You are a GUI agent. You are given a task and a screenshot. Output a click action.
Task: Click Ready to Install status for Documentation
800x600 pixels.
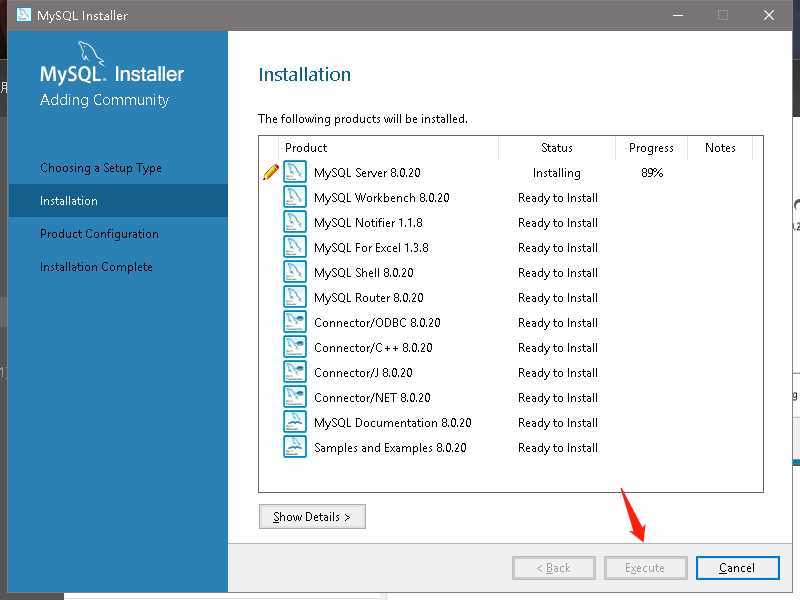[558, 423]
